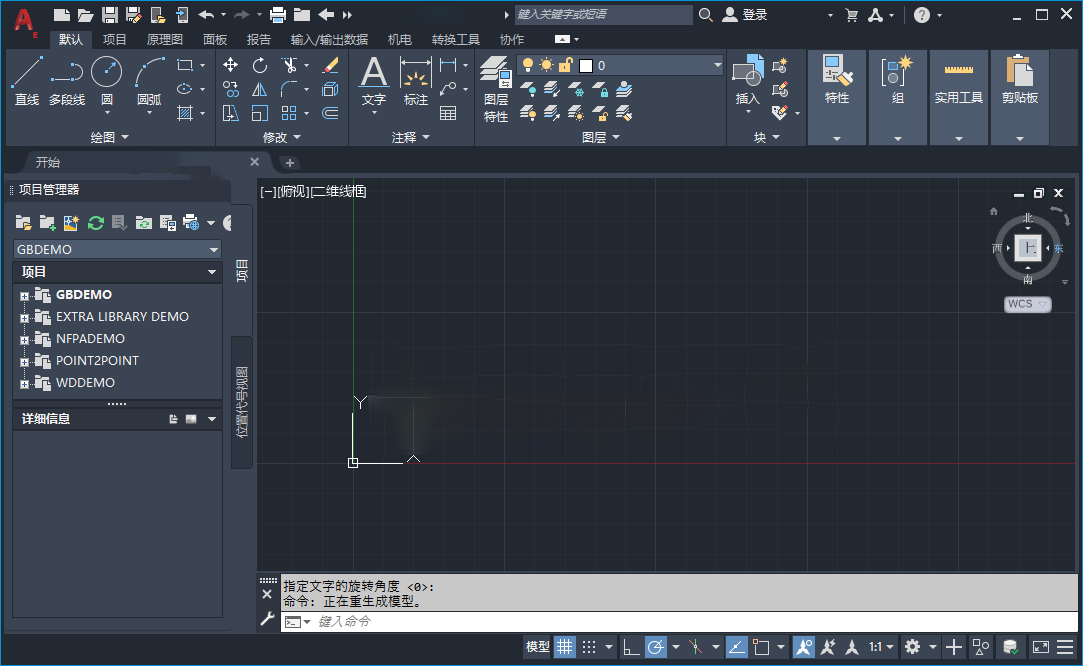The width and height of the screenshot is (1083, 666).
Task: Click the Plot/Print icon in quick access toolbar
Action: tap(278, 15)
